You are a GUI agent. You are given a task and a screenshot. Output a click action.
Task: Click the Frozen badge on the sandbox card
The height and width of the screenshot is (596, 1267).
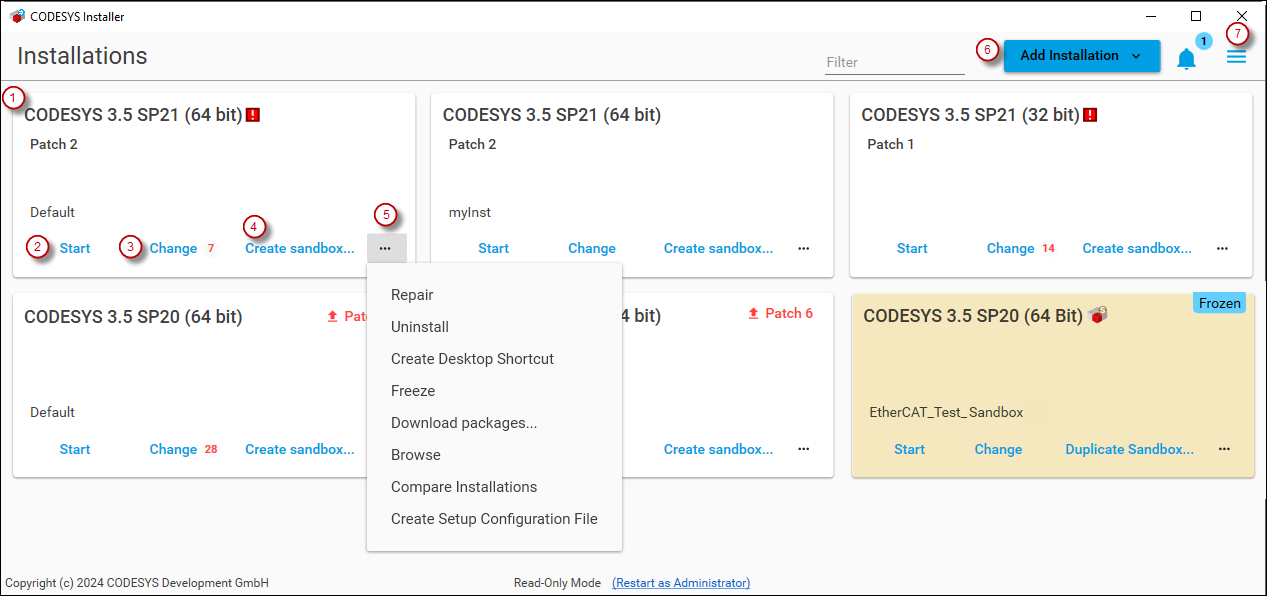click(1219, 302)
